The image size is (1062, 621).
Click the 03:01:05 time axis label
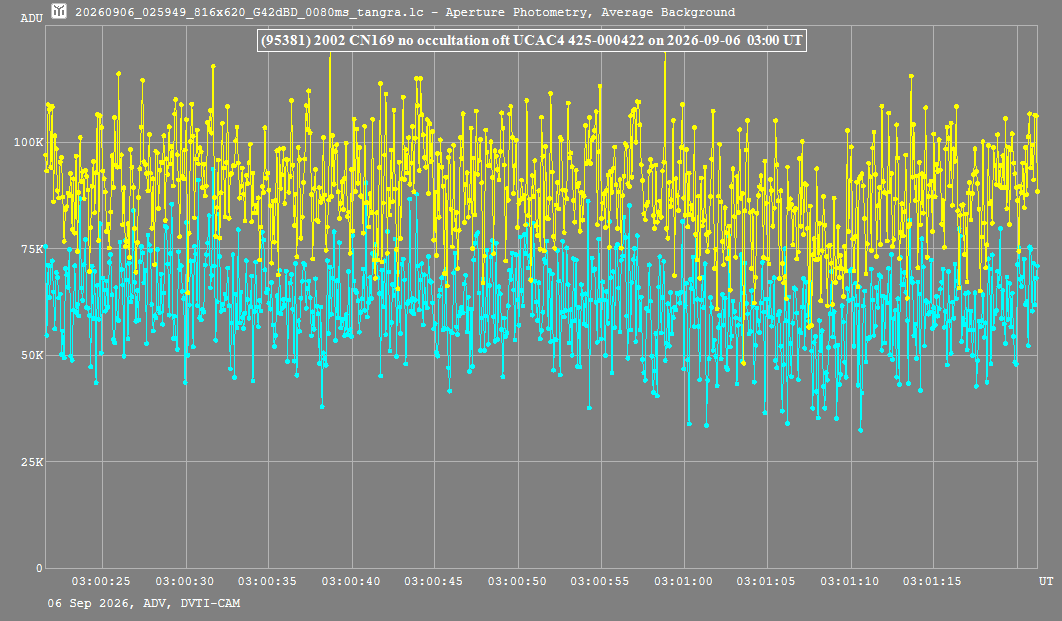point(766,581)
